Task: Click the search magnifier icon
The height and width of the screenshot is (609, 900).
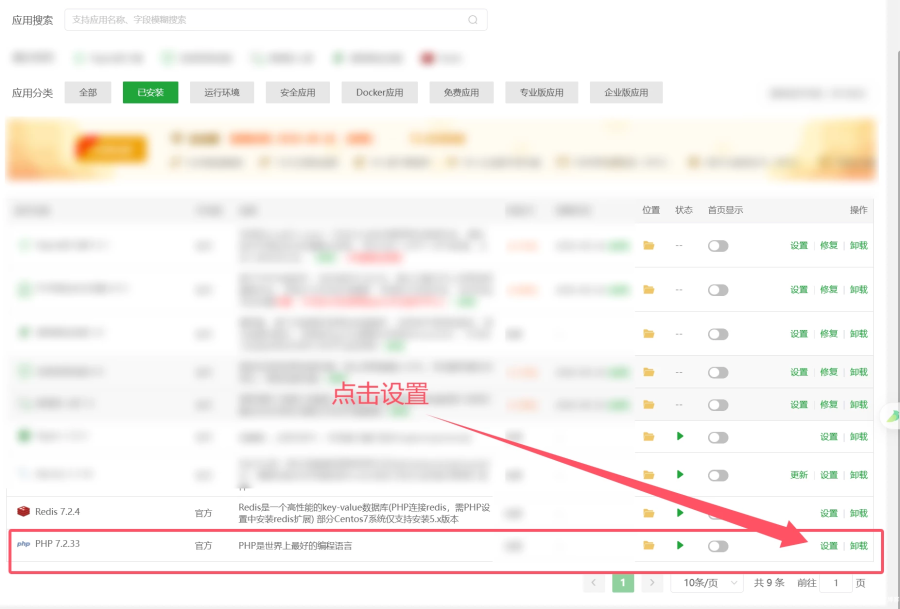Action: [x=473, y=20]
